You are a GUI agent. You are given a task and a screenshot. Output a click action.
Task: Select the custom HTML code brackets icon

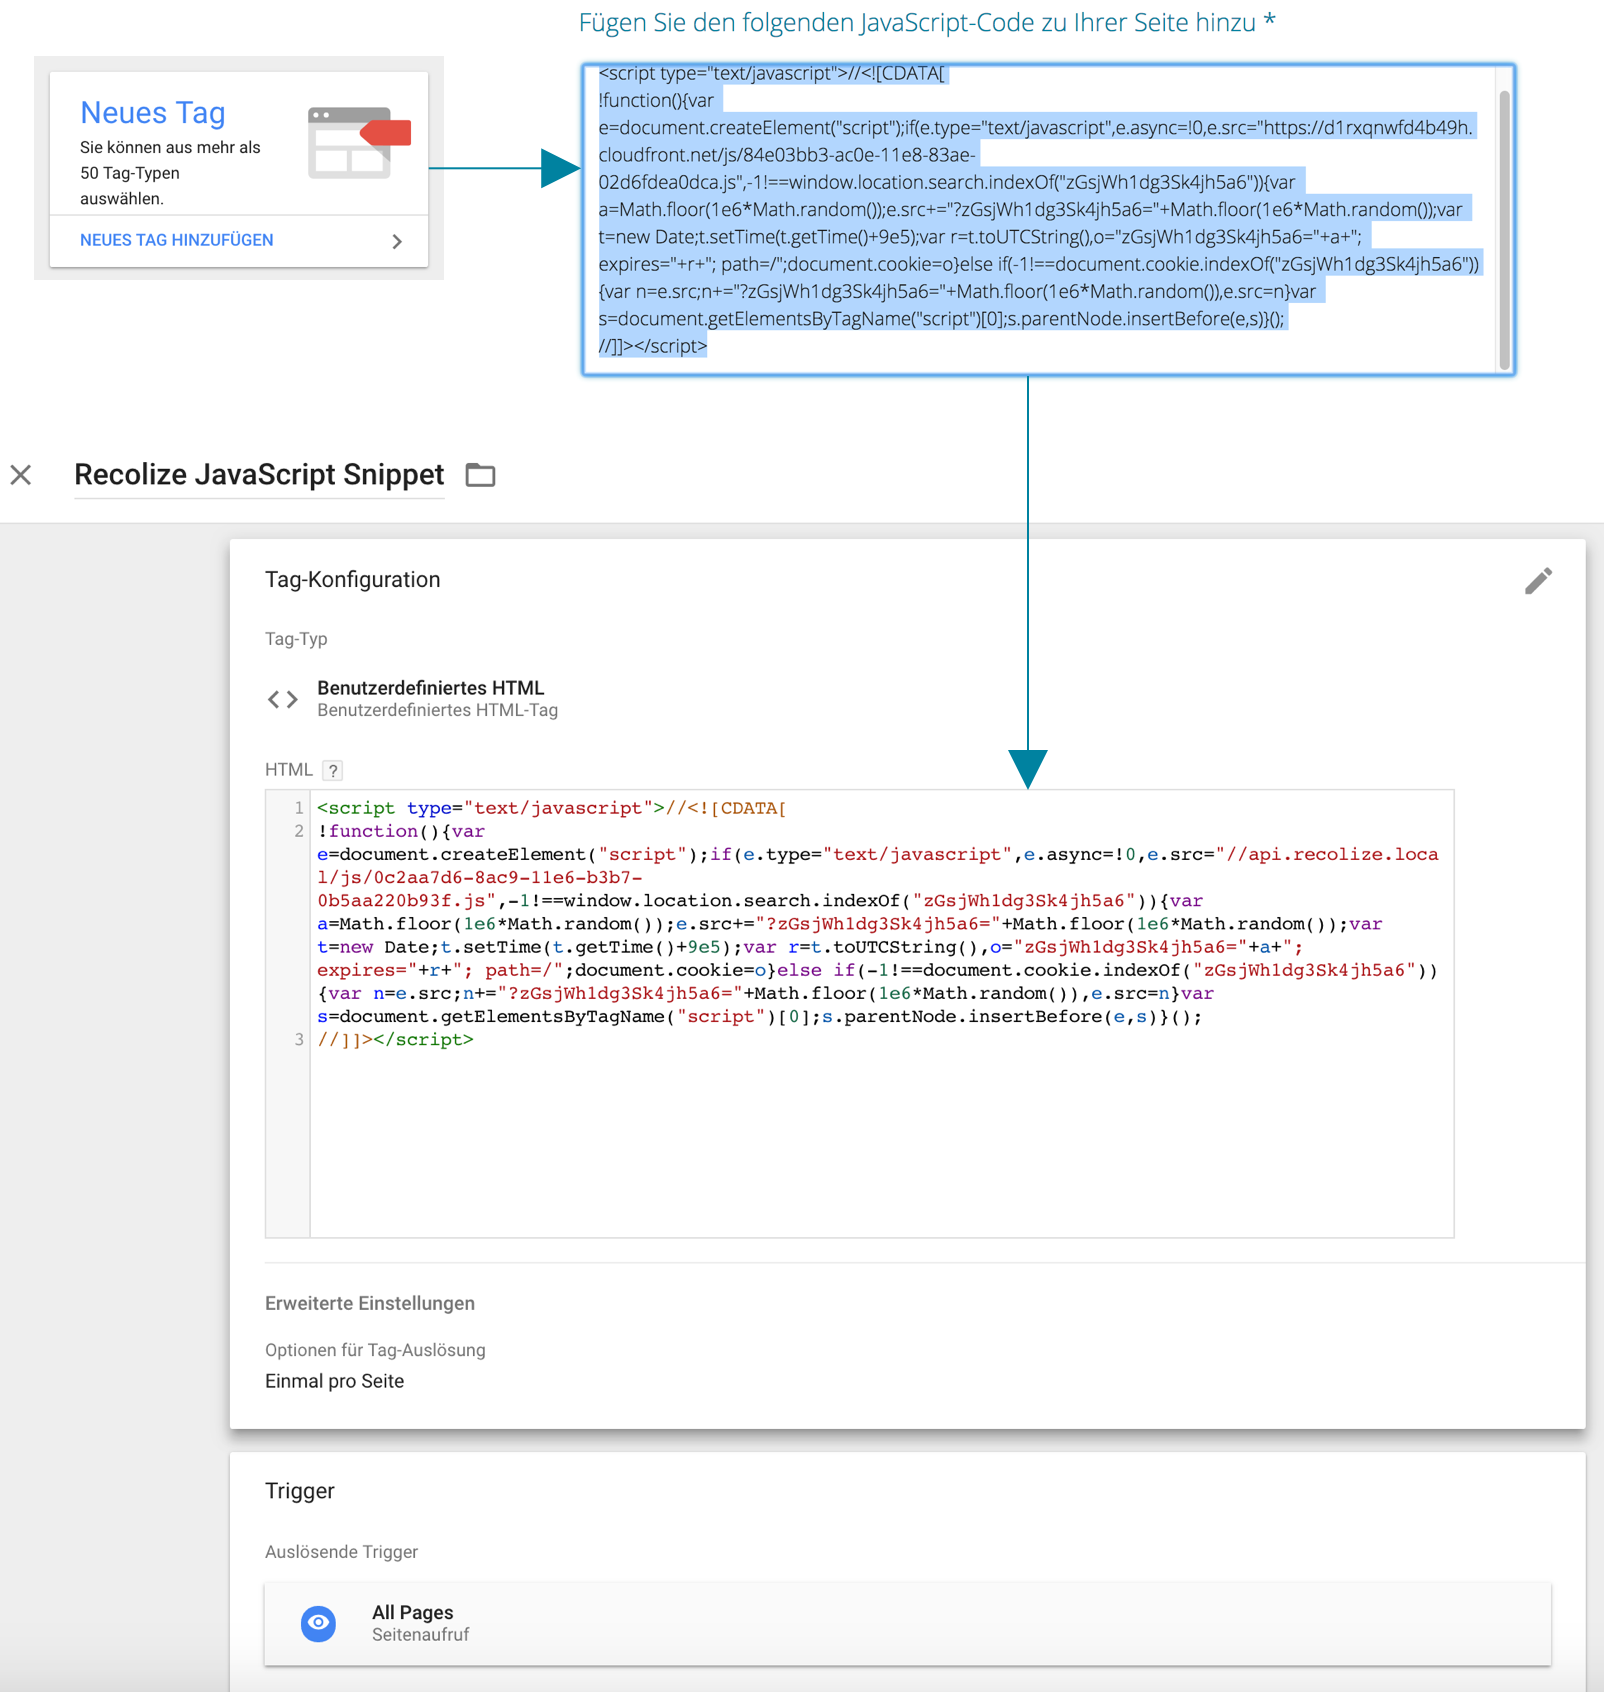283,699
